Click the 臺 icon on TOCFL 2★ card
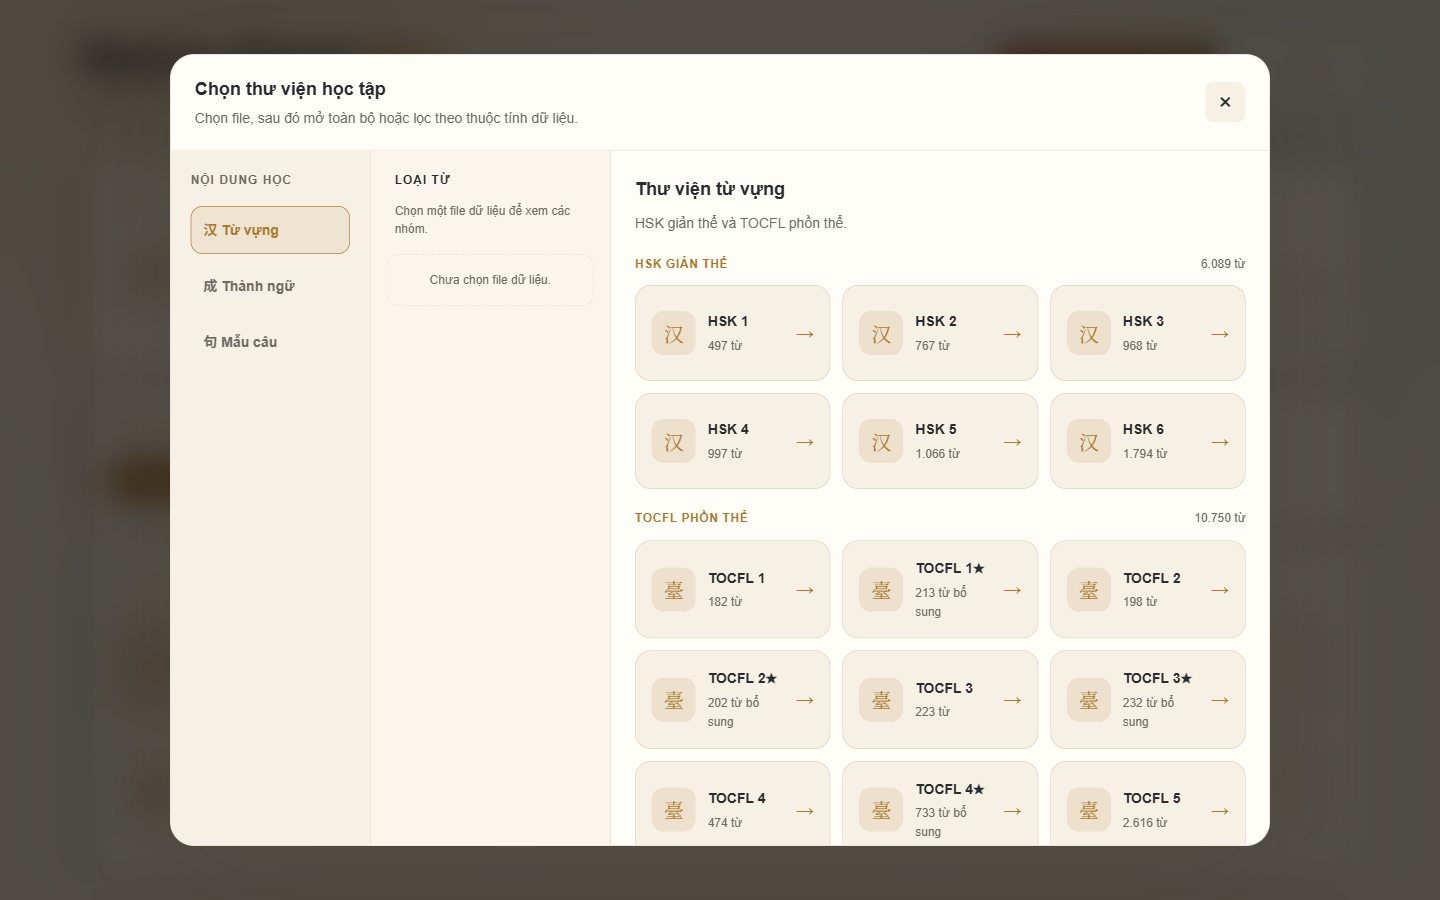Image resolution: width=1440 pixels, height=900 pixels. [674, 700]
